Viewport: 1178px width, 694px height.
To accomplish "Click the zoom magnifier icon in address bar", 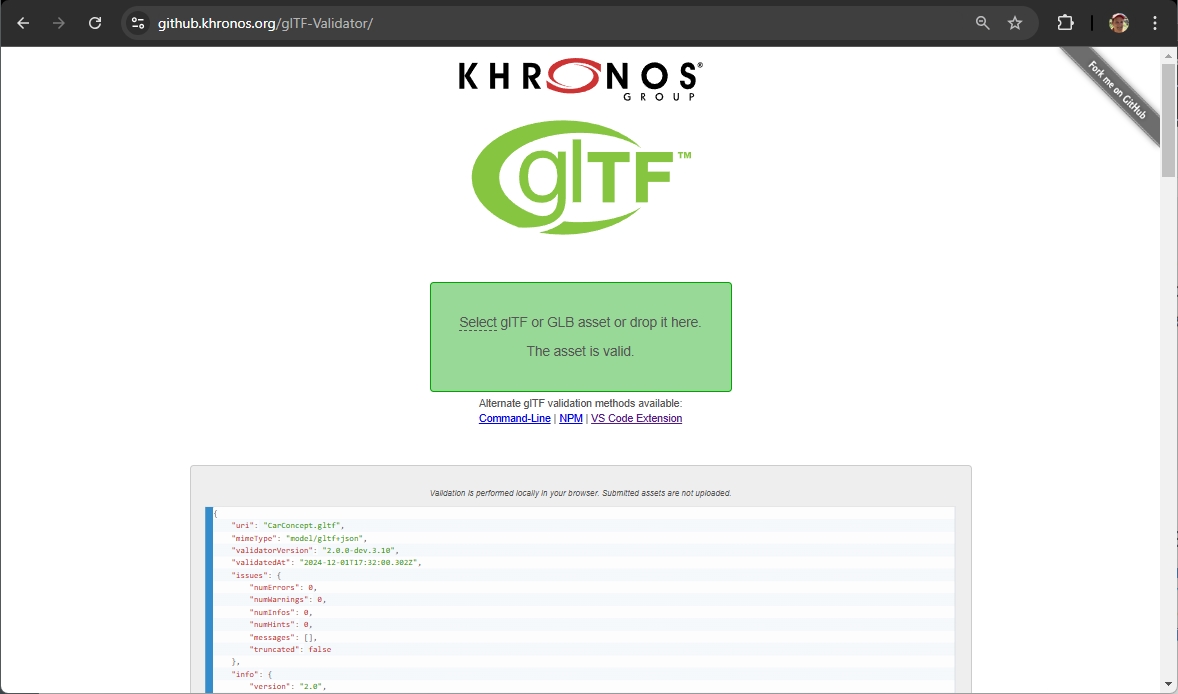I will click(982, 23).
